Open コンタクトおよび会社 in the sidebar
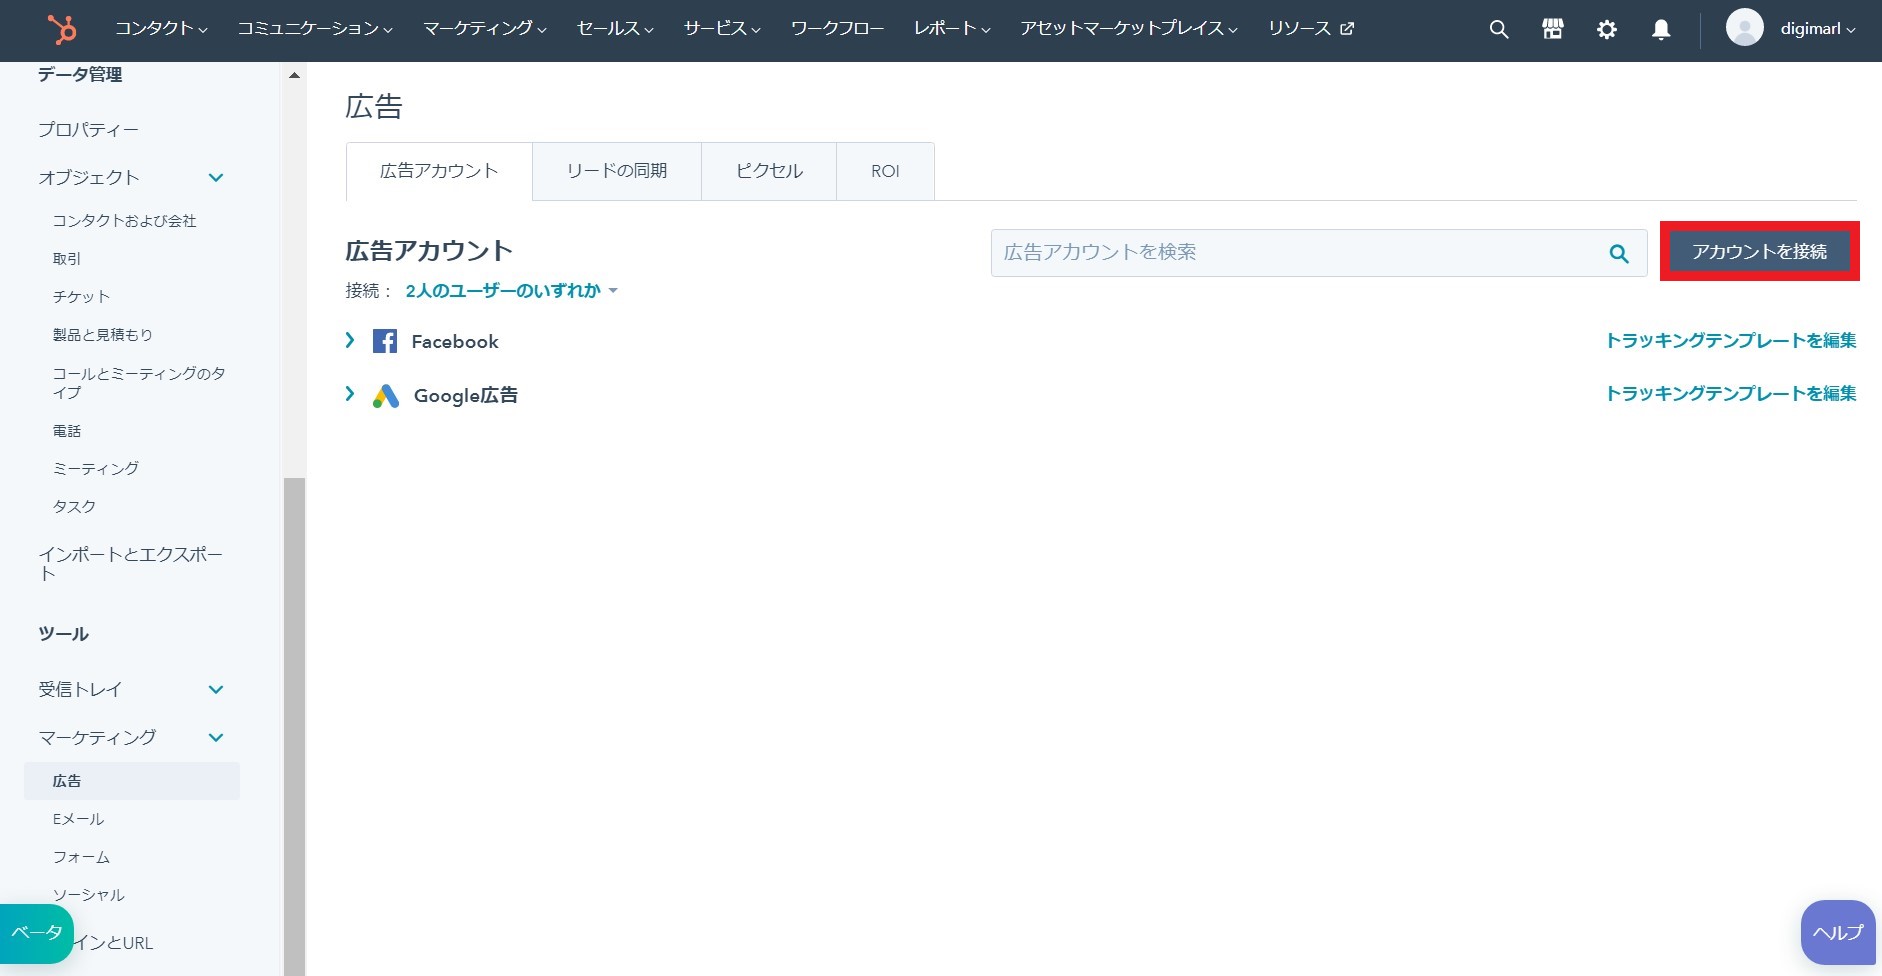Viewport: 1882px width, 976px height. click(124, 221)
